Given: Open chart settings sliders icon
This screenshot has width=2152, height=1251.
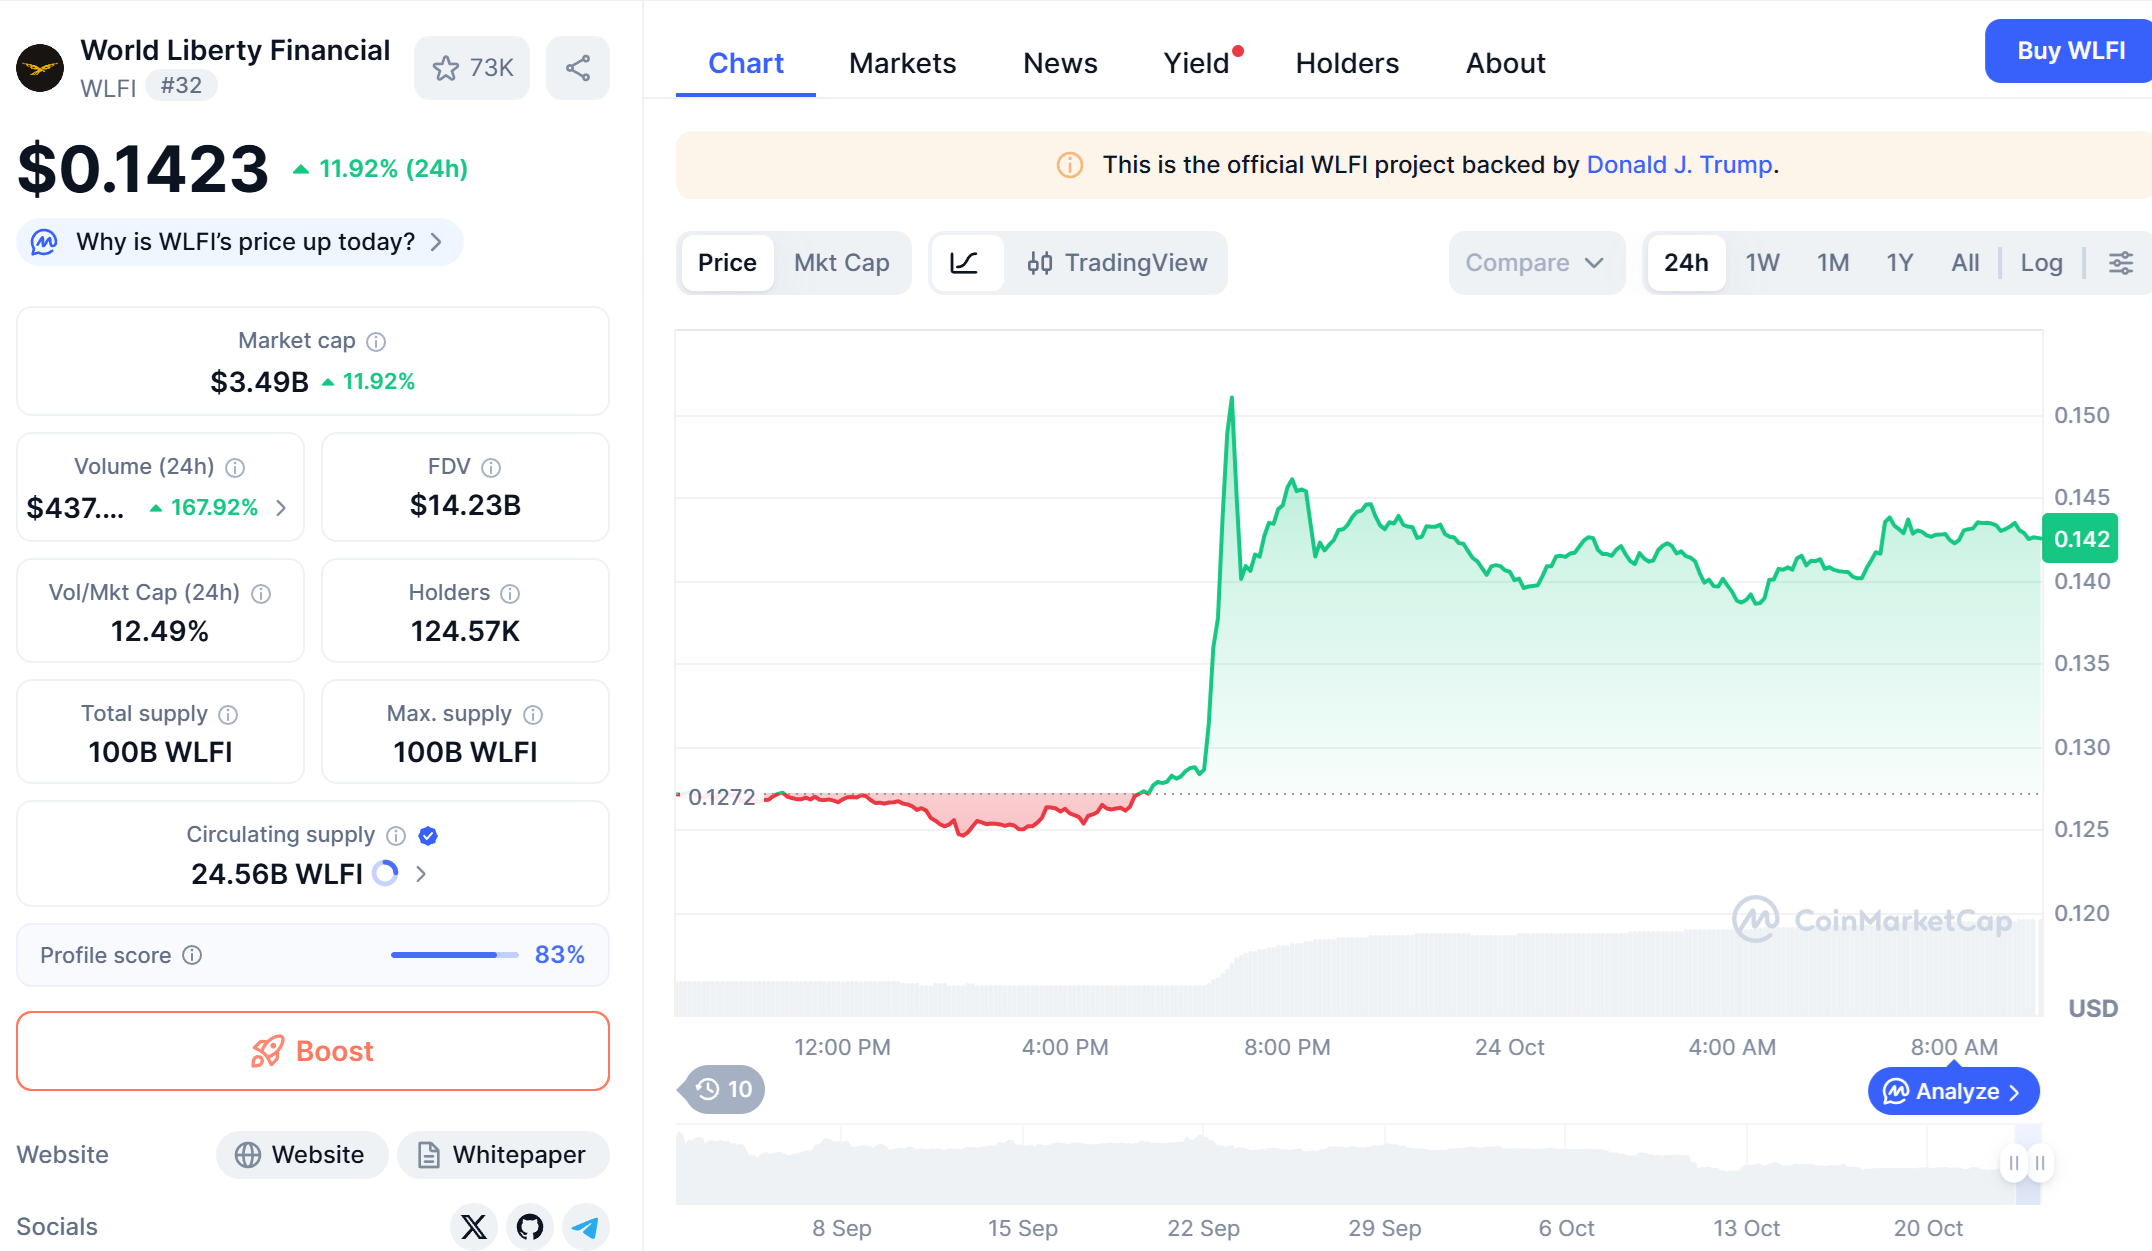Looking at the screenshot, I should (2121, 263).
